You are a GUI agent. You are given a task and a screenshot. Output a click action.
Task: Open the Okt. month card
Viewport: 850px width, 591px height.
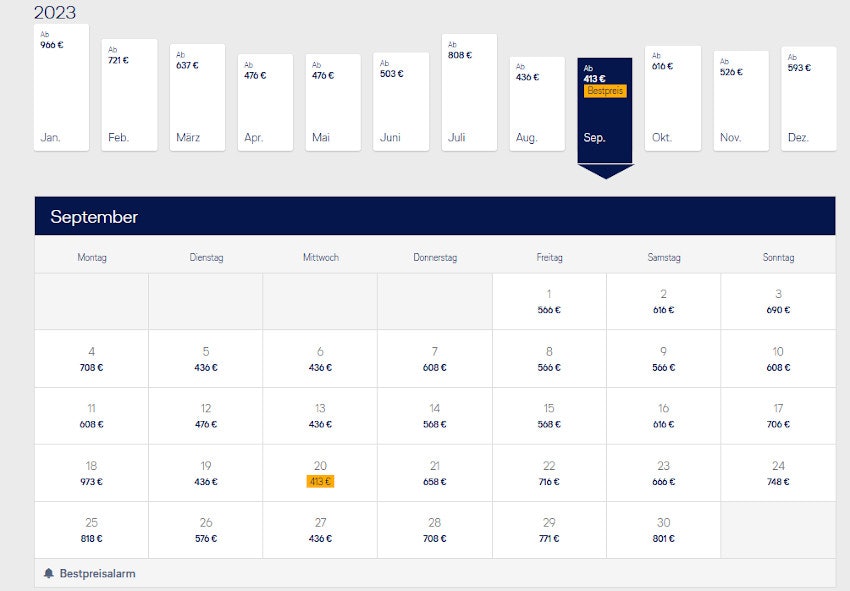(672, 98)
